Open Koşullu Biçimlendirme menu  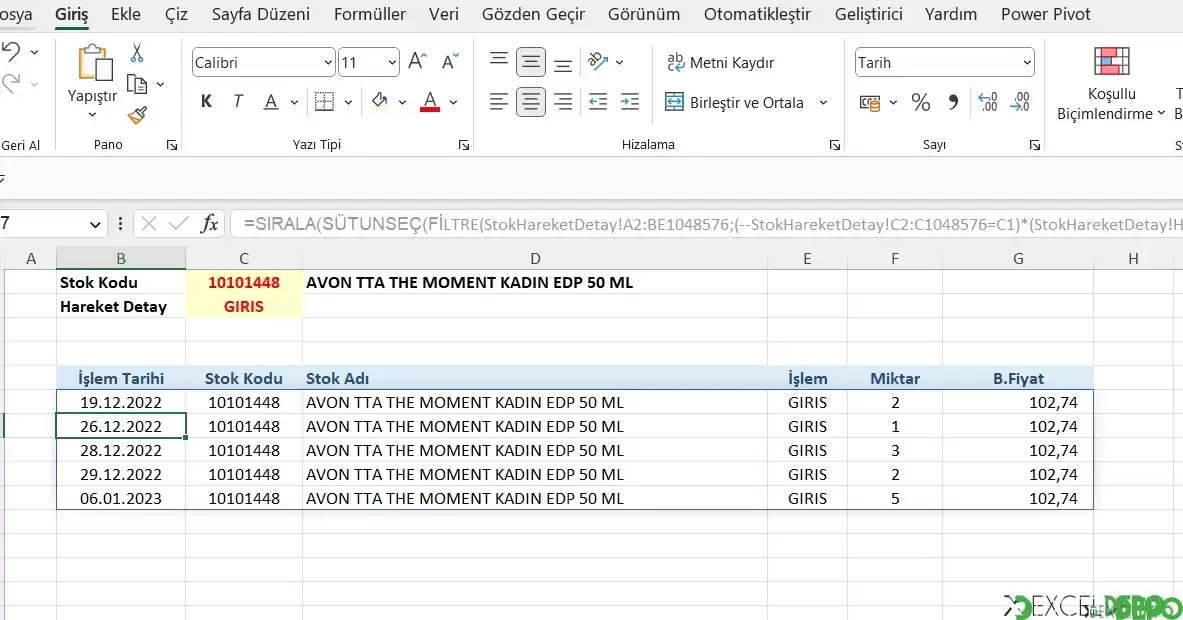pyautogui.click(x=1111, y=84)
